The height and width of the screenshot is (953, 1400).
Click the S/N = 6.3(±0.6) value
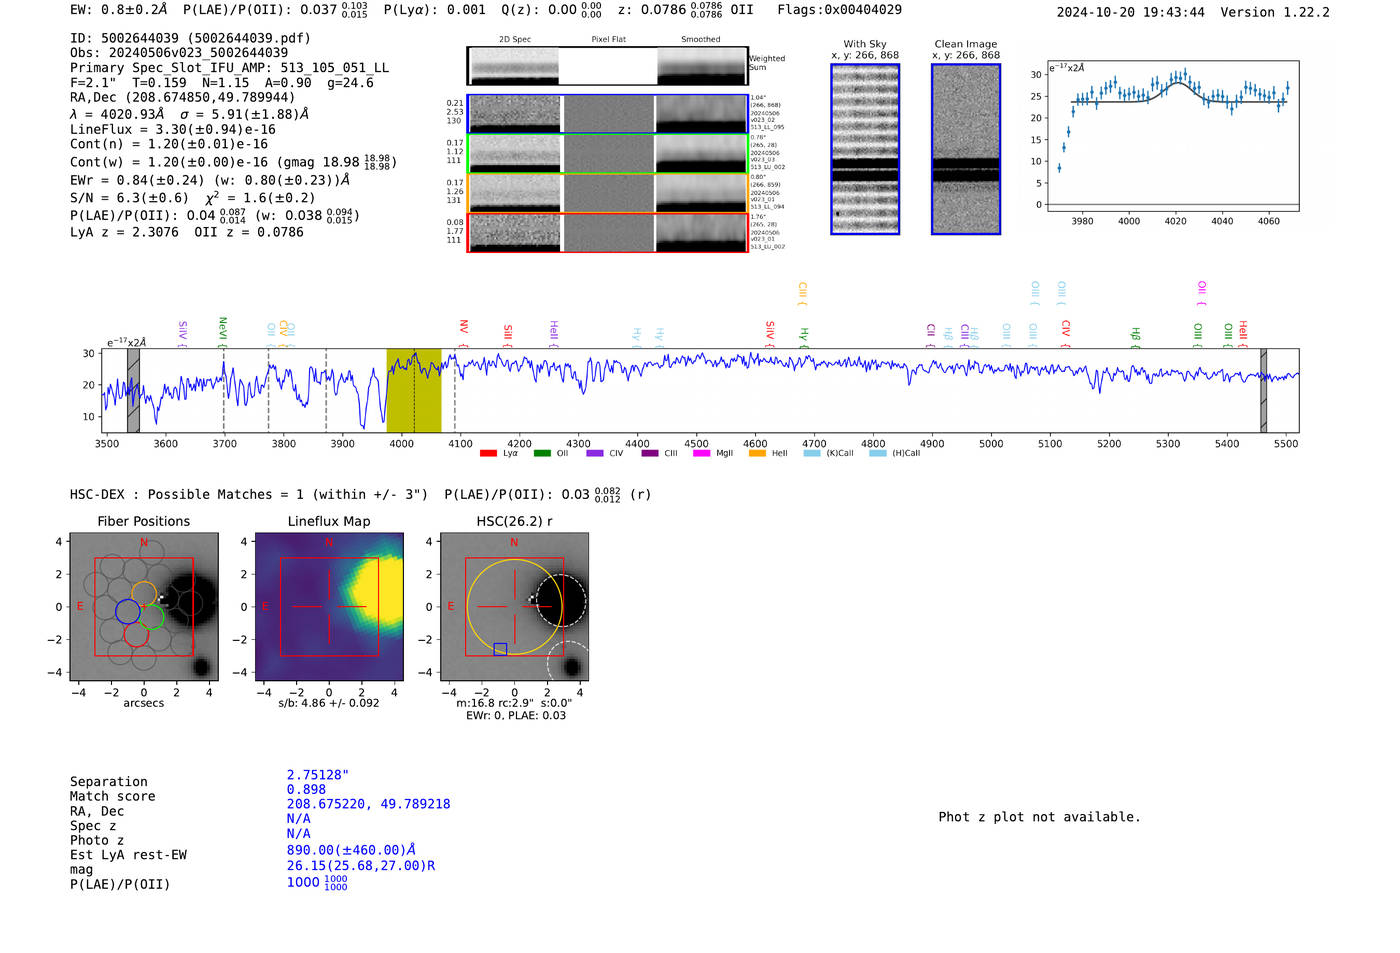(129, 198)
